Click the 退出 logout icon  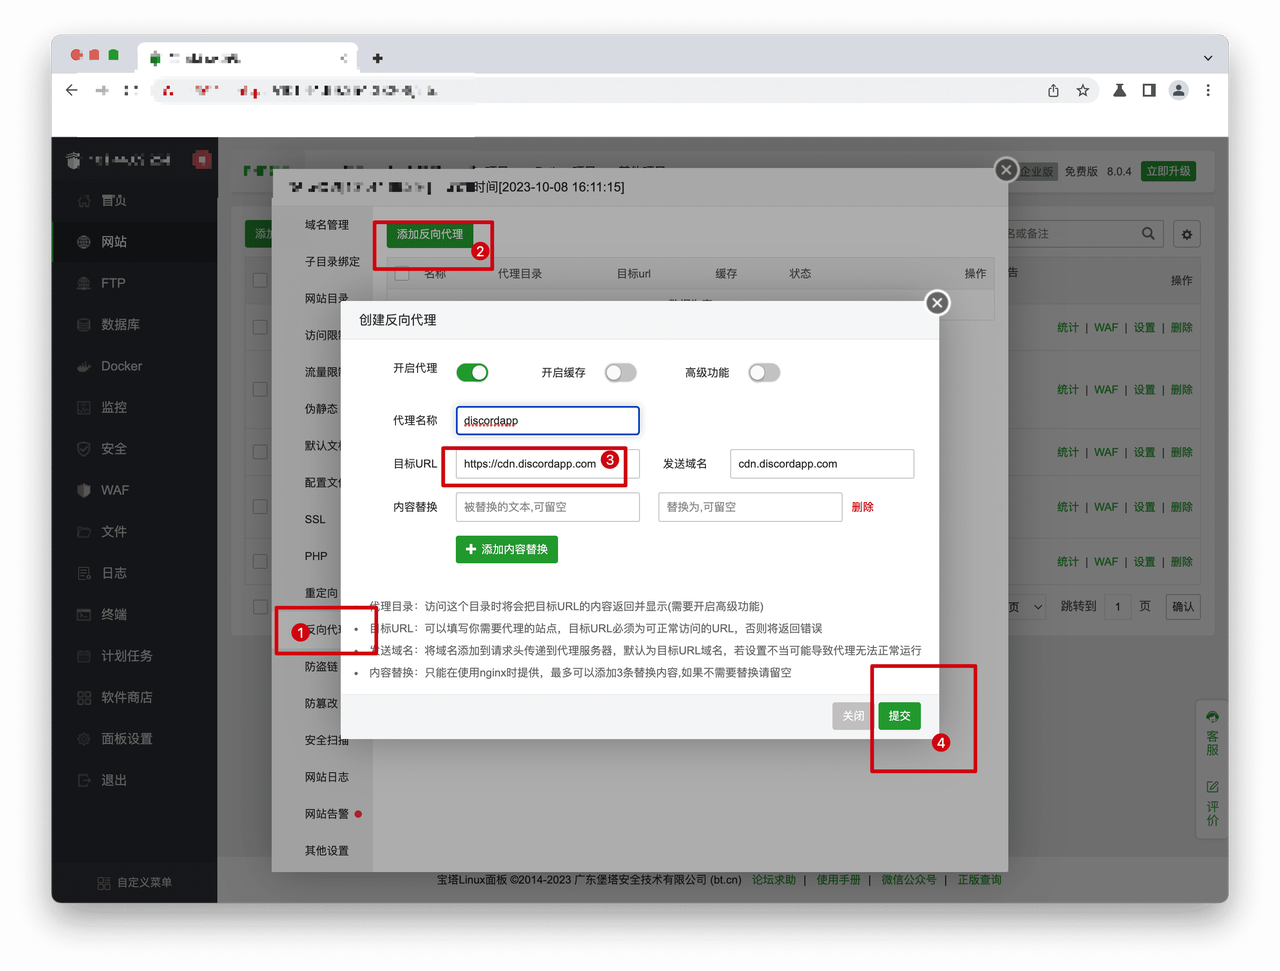point(84,781)
